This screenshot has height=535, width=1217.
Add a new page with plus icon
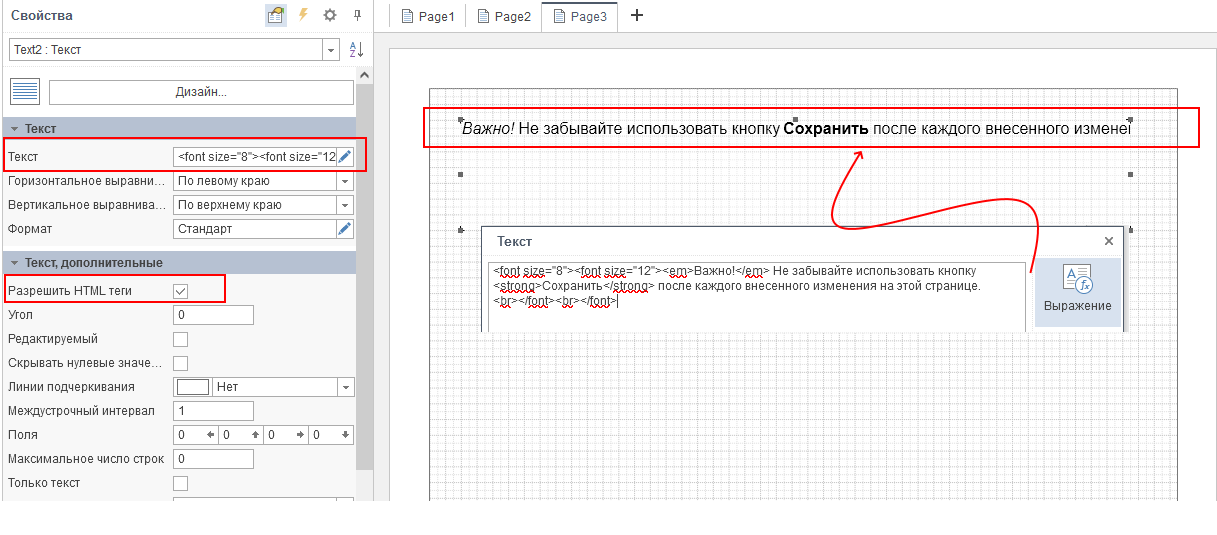pos(637,16)
